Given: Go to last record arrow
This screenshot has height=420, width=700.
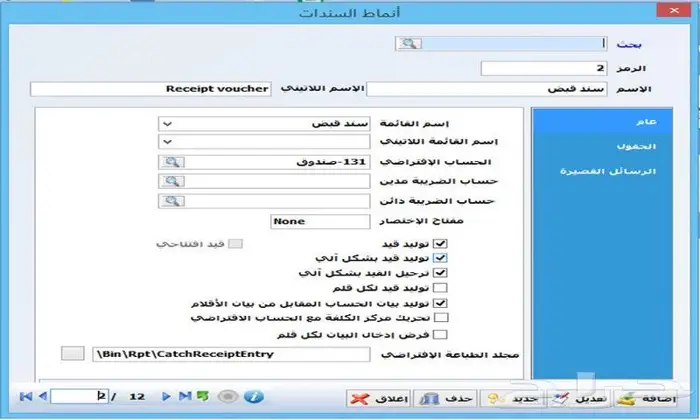Looking at the screenshot, I should pos(184,396).
